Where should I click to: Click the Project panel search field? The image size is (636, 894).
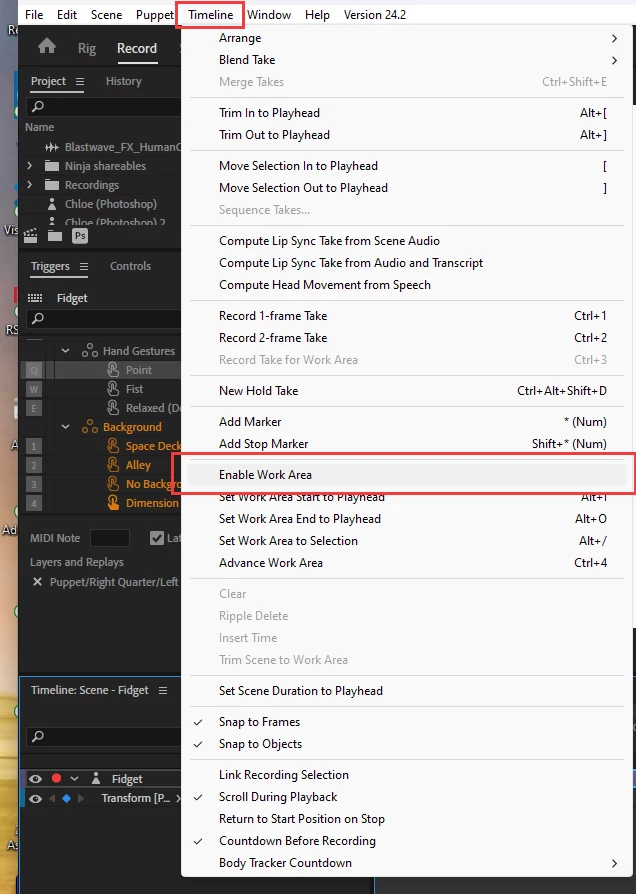point(104,106)
